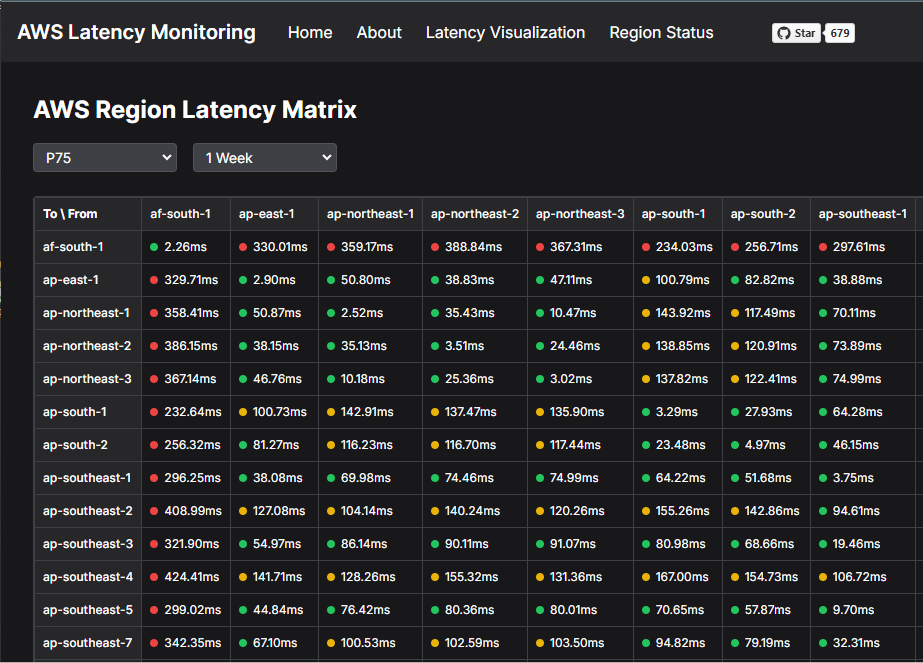Screen dimensions: 923x663
Task: Select the ap-southeast-1 row label
Action: (x=87, y=478)
